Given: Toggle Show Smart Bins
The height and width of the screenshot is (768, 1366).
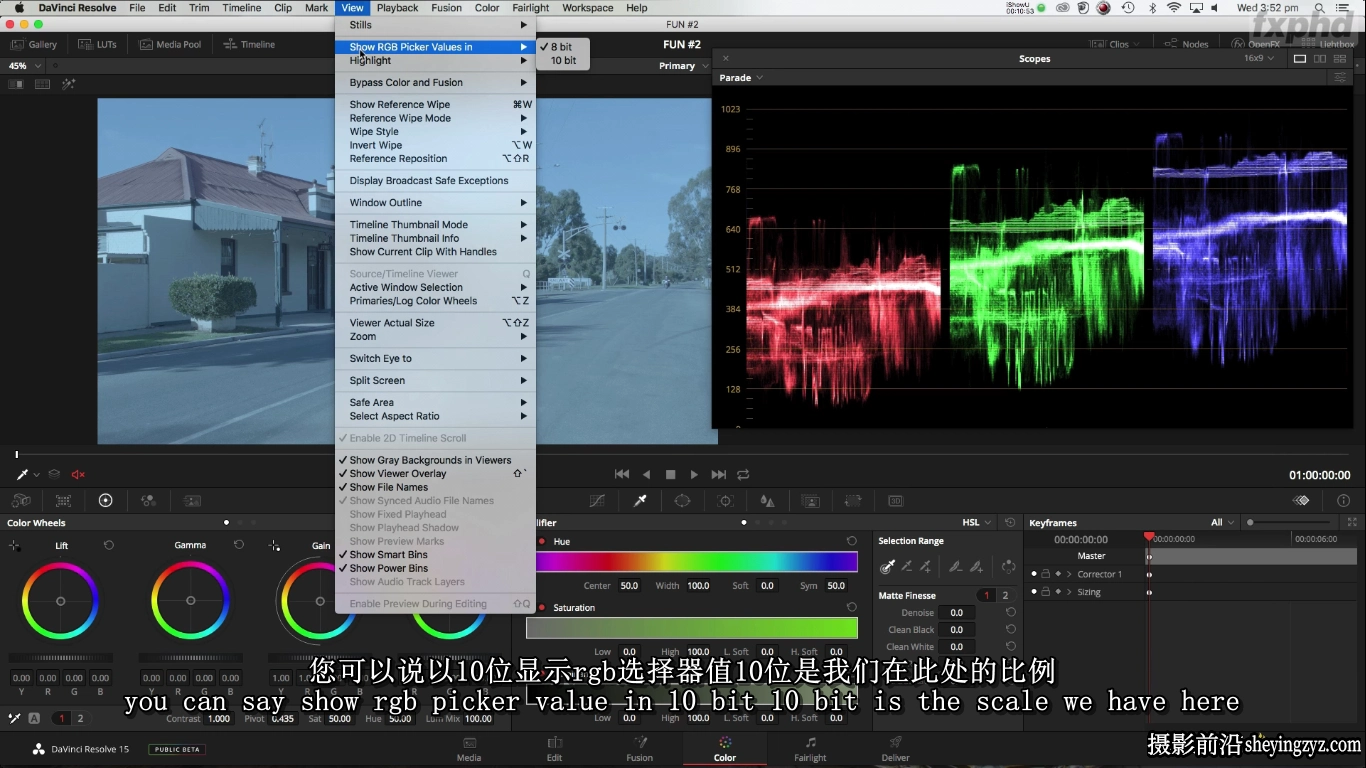Looking at the screenshot, I should (435, 554).
